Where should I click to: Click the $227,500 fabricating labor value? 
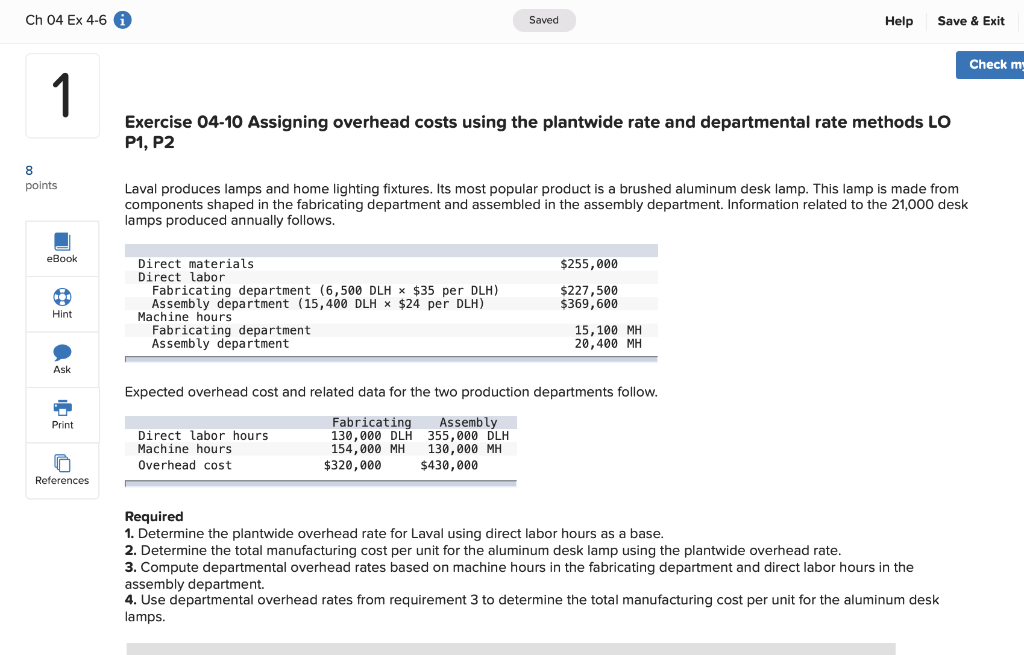coord(588,291)
